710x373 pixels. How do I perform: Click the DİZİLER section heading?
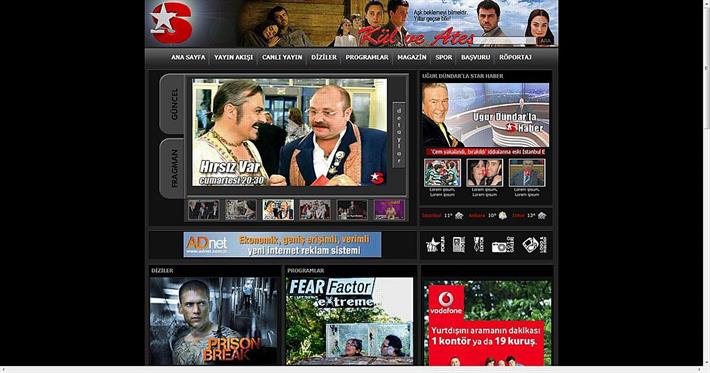[162, 270]
